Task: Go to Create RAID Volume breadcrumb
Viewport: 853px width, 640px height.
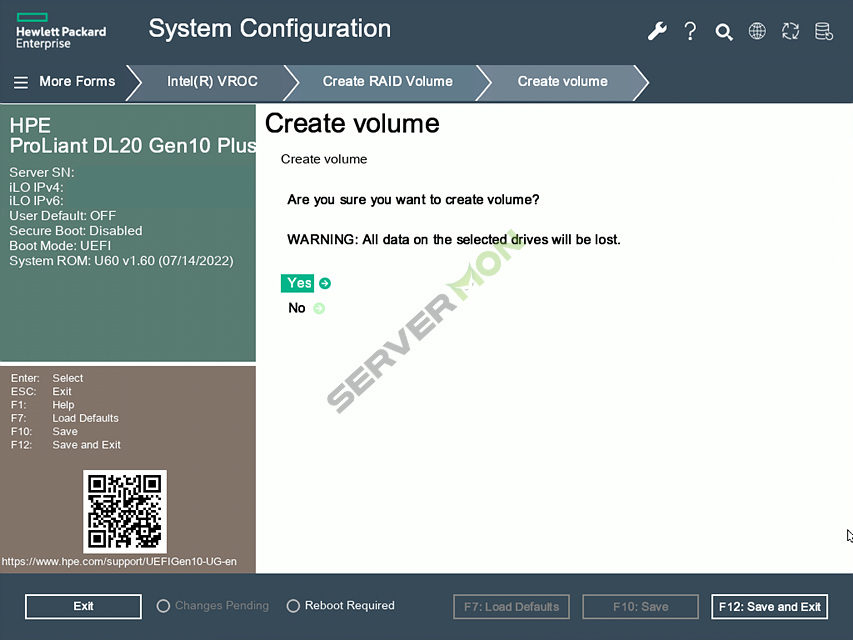Action: point(387,82)
